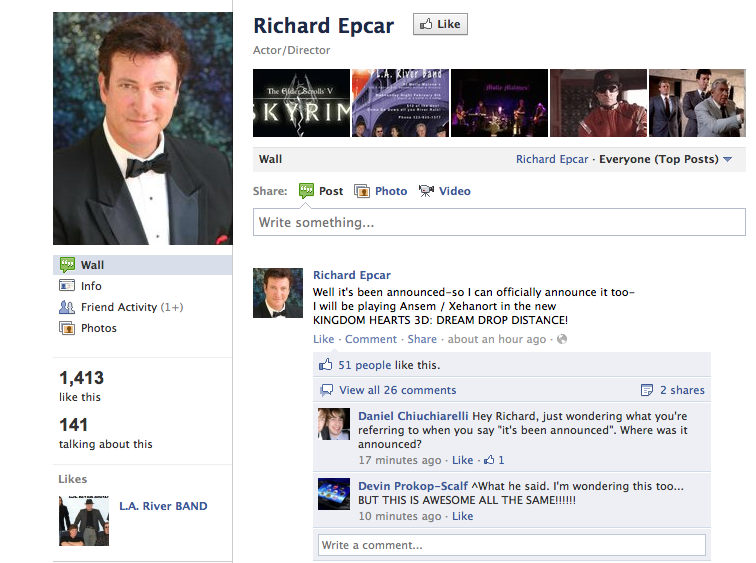Click the Info icon in the sidebar
This screenshot has width=756, height=563.
click(67, 285)
